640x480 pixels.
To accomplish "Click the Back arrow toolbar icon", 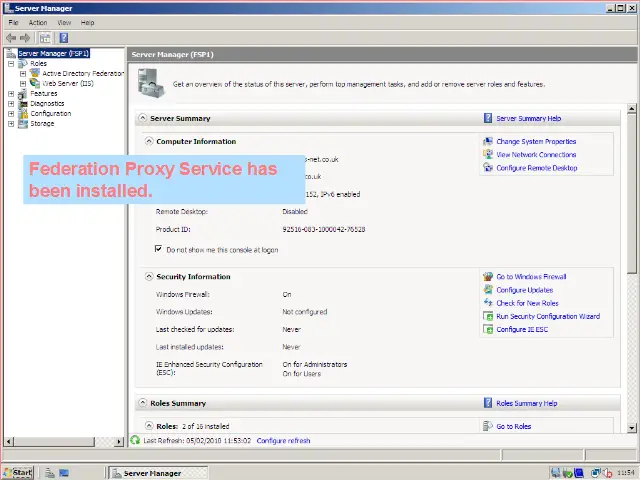I will tap(11, 38).
